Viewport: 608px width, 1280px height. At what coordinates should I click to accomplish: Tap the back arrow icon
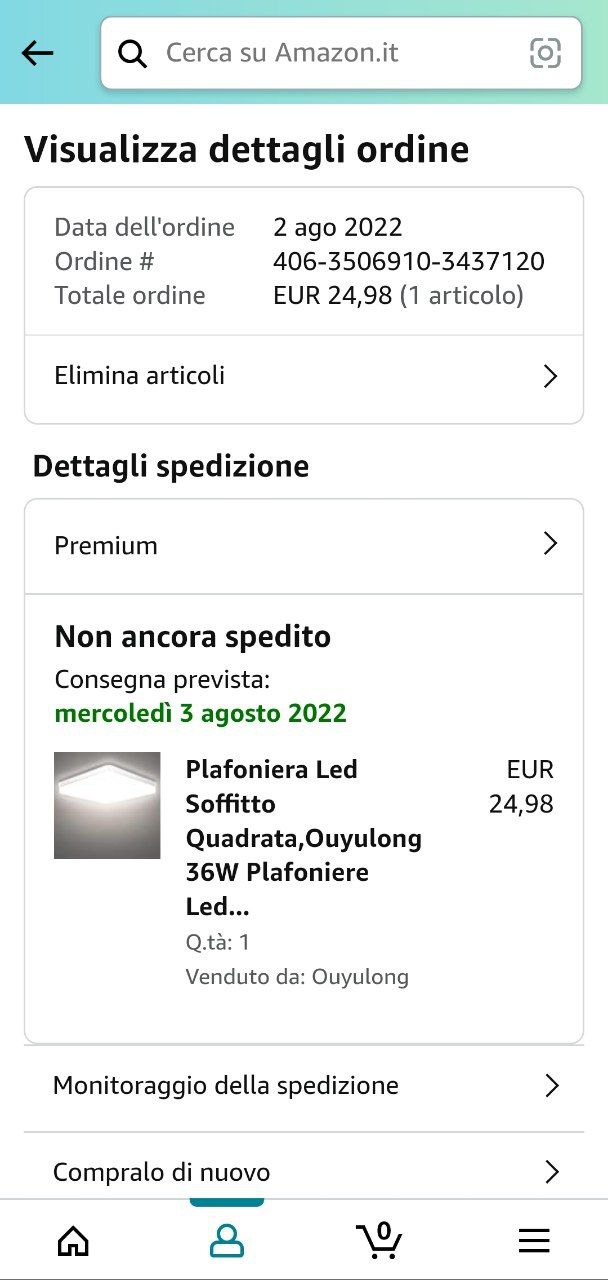[38, 53]
